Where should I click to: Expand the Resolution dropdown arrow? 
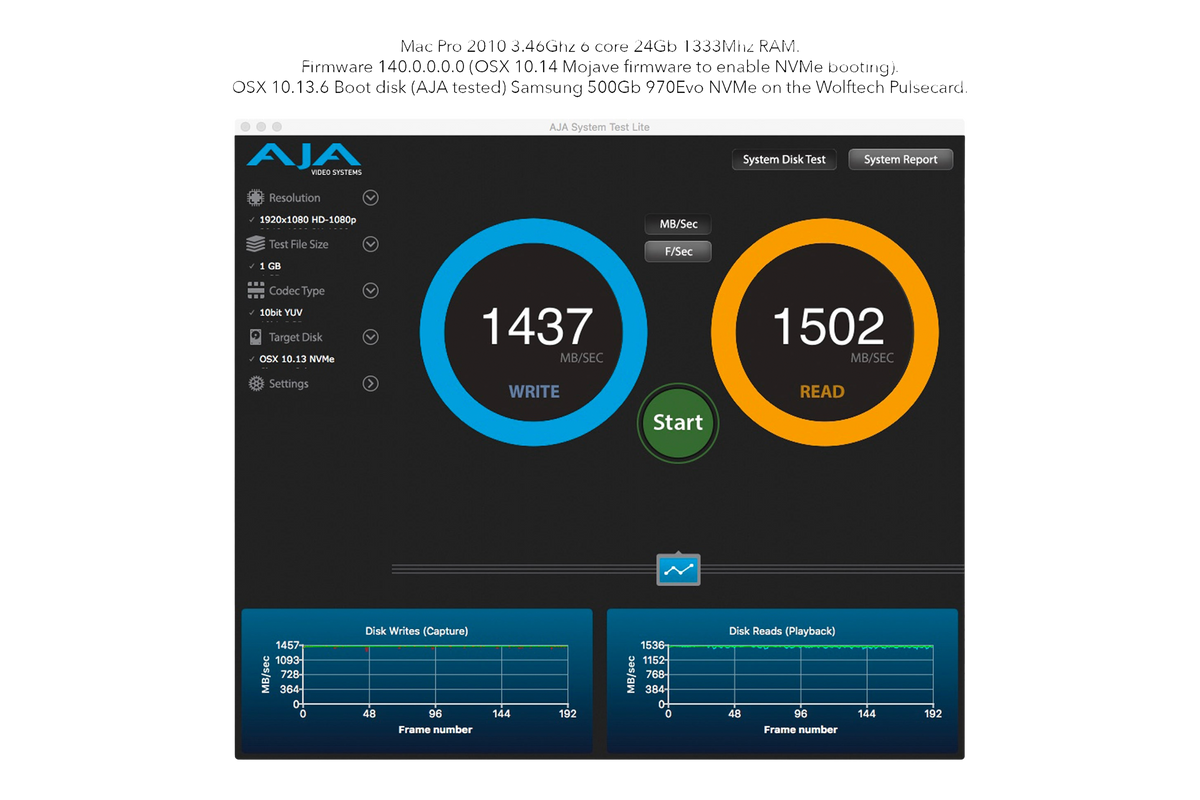click(370, 198)
